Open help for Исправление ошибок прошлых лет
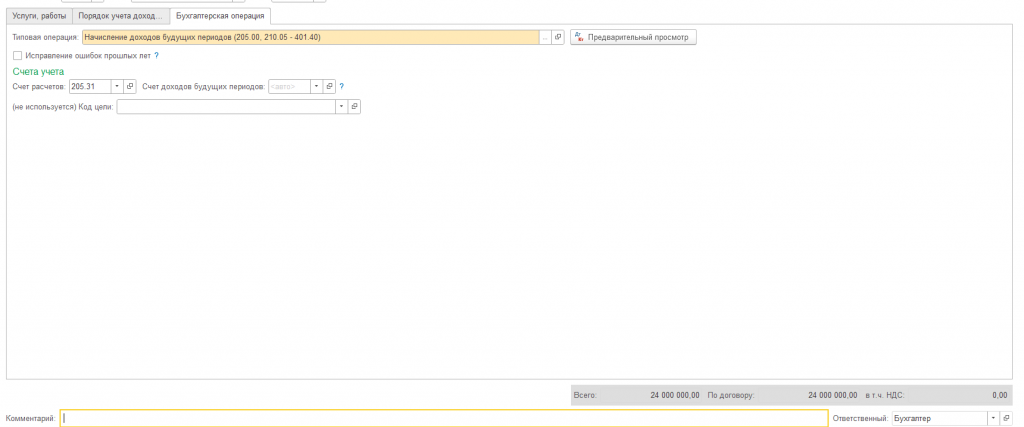 pyautogui.click(x=157, y=55)
